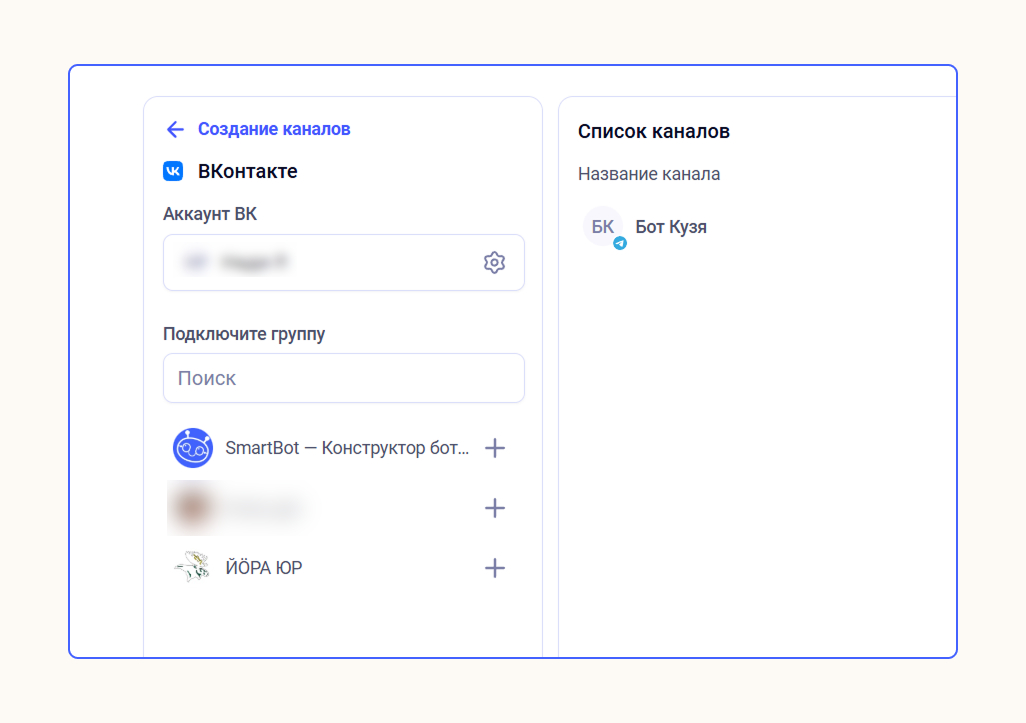
Task: Click the БК avatar of Бот Кузя
Action: click(x=602, y=226)
